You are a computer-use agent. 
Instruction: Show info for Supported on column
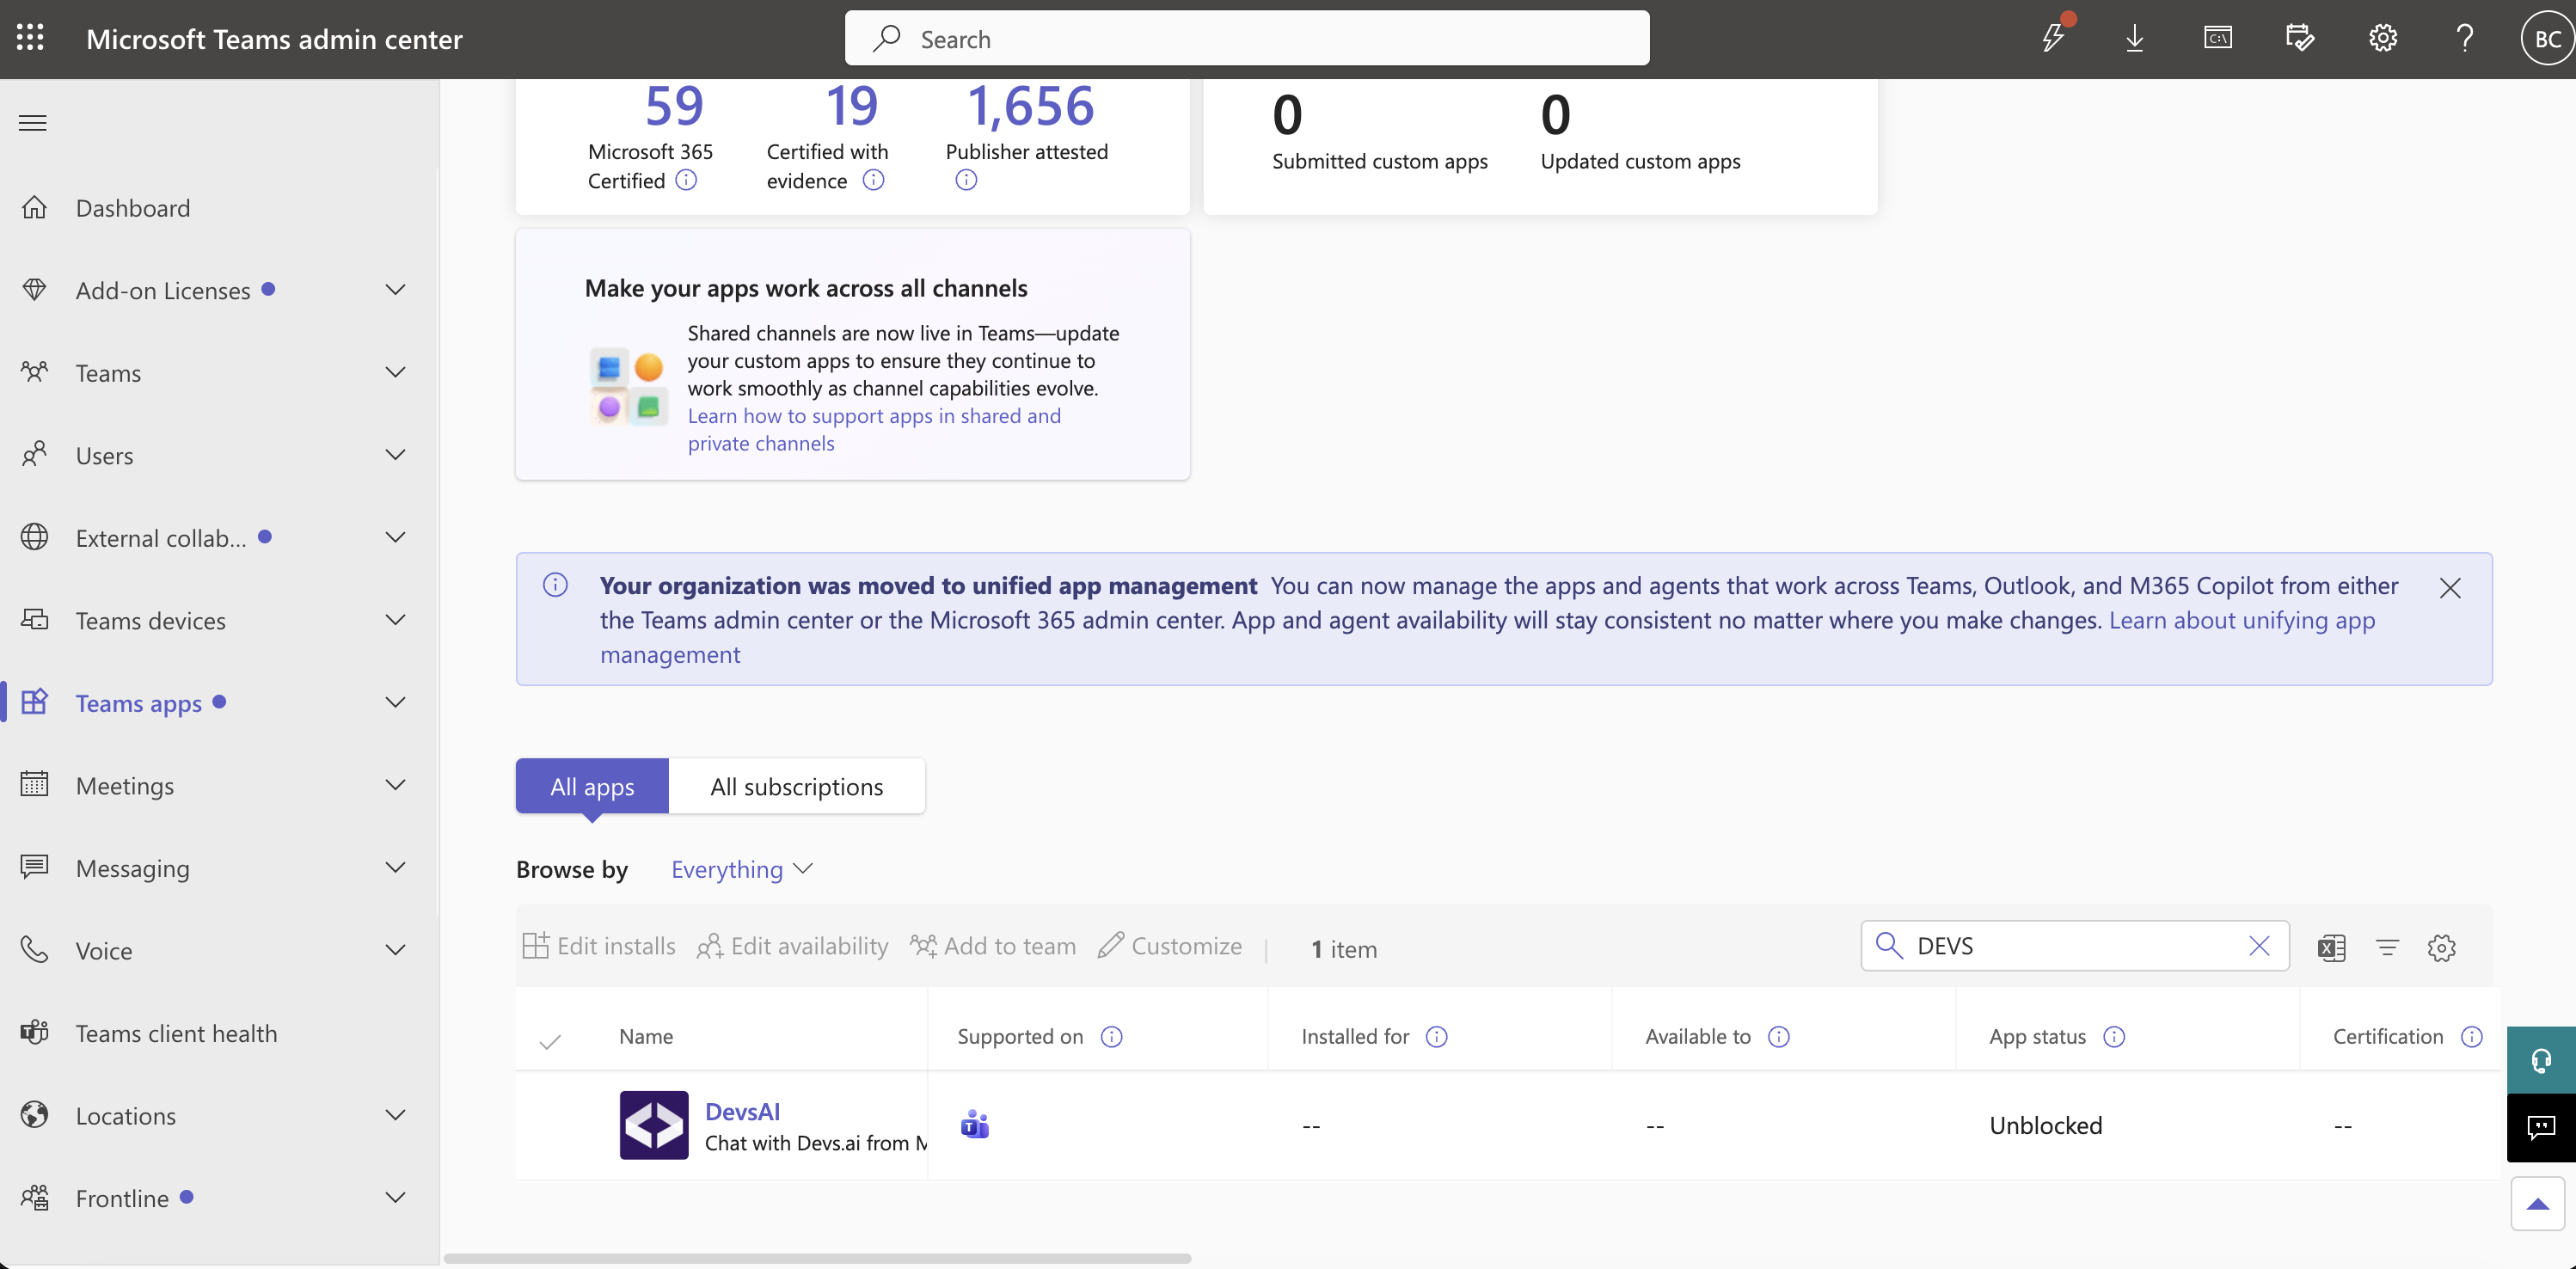pos(1111,1036)
